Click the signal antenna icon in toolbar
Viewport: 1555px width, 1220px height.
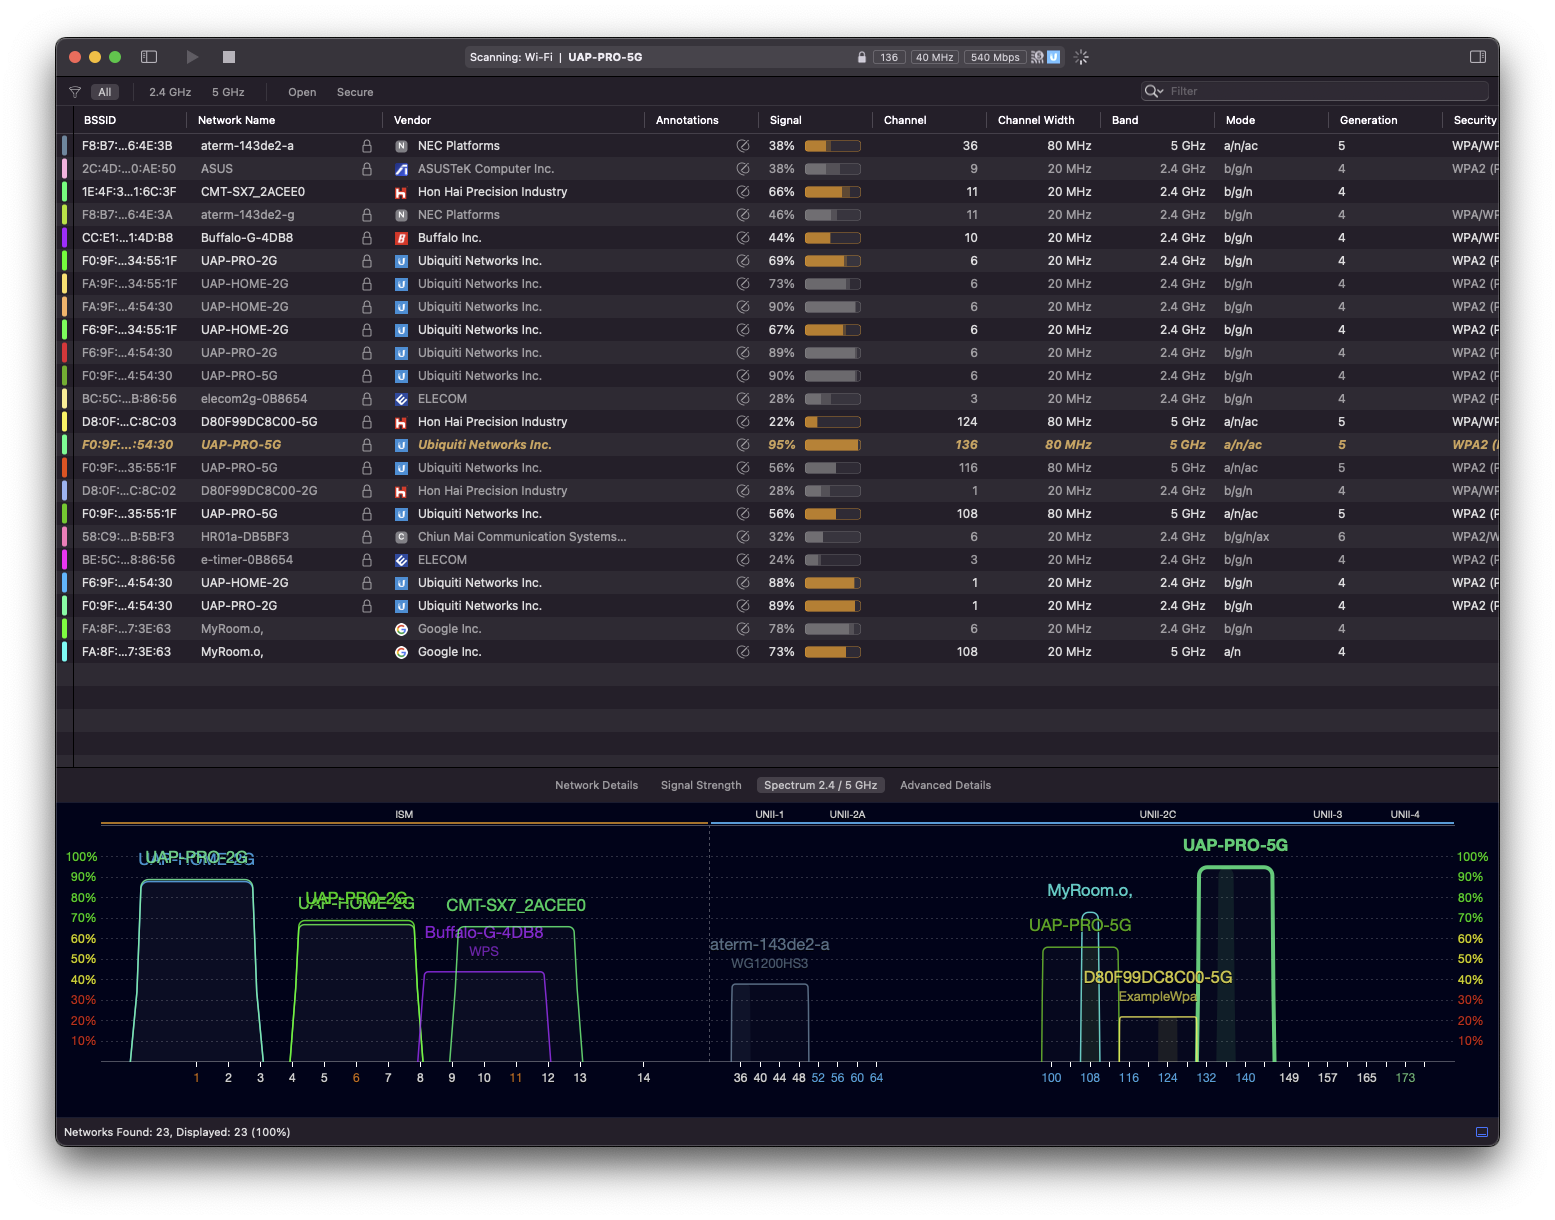click(1038, 57)
